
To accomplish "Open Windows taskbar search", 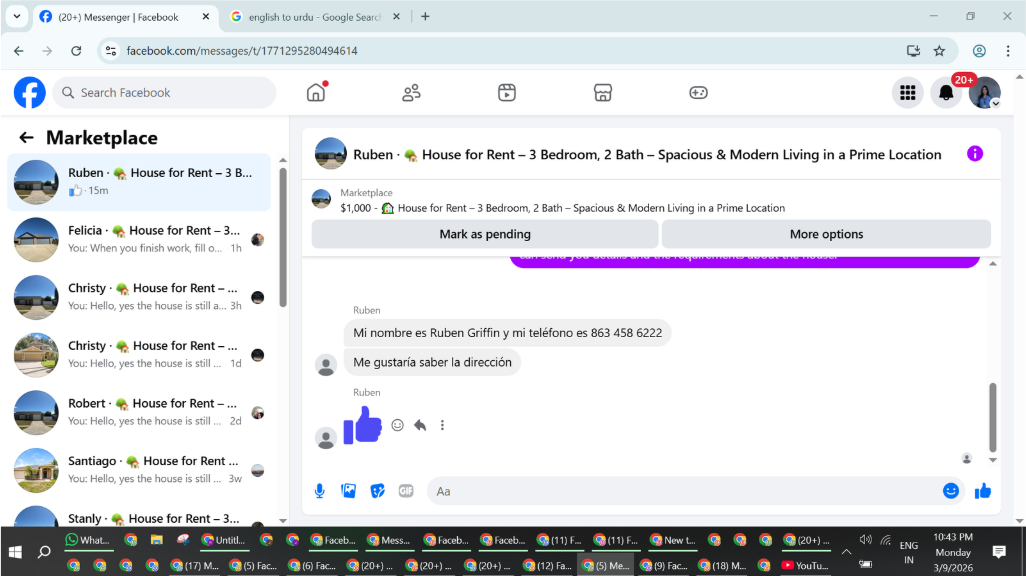I will 44,552.
